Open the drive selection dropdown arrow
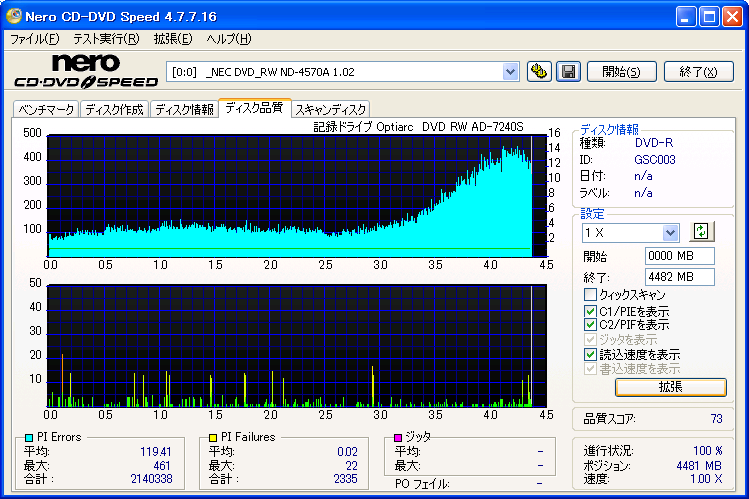The image size is (749, 499). 510,72
